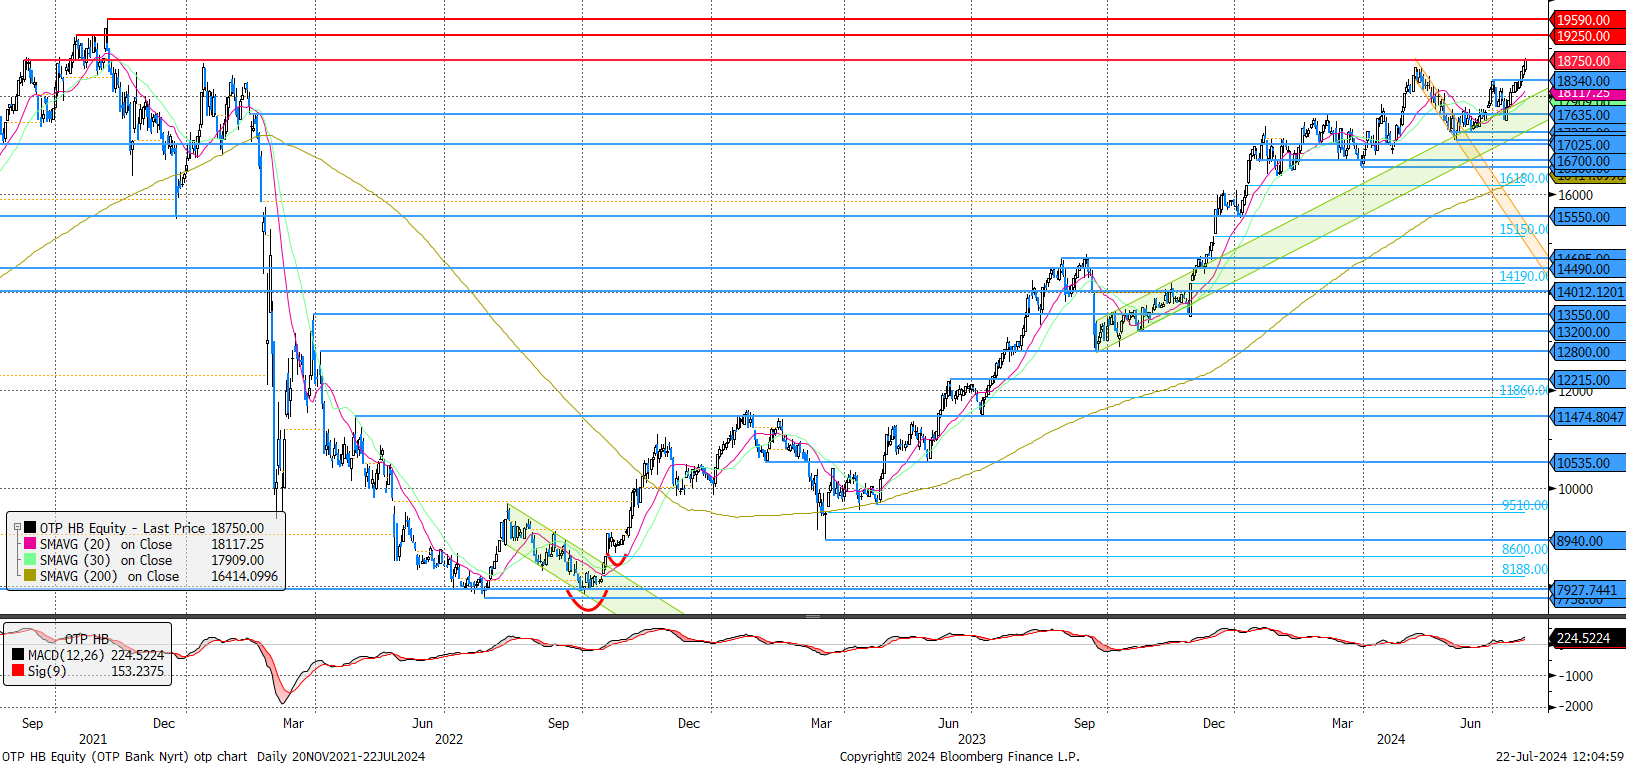Click the 2023 year label on time axis
This screenshot has height=765, width=1626.
(x=972, y=739)
